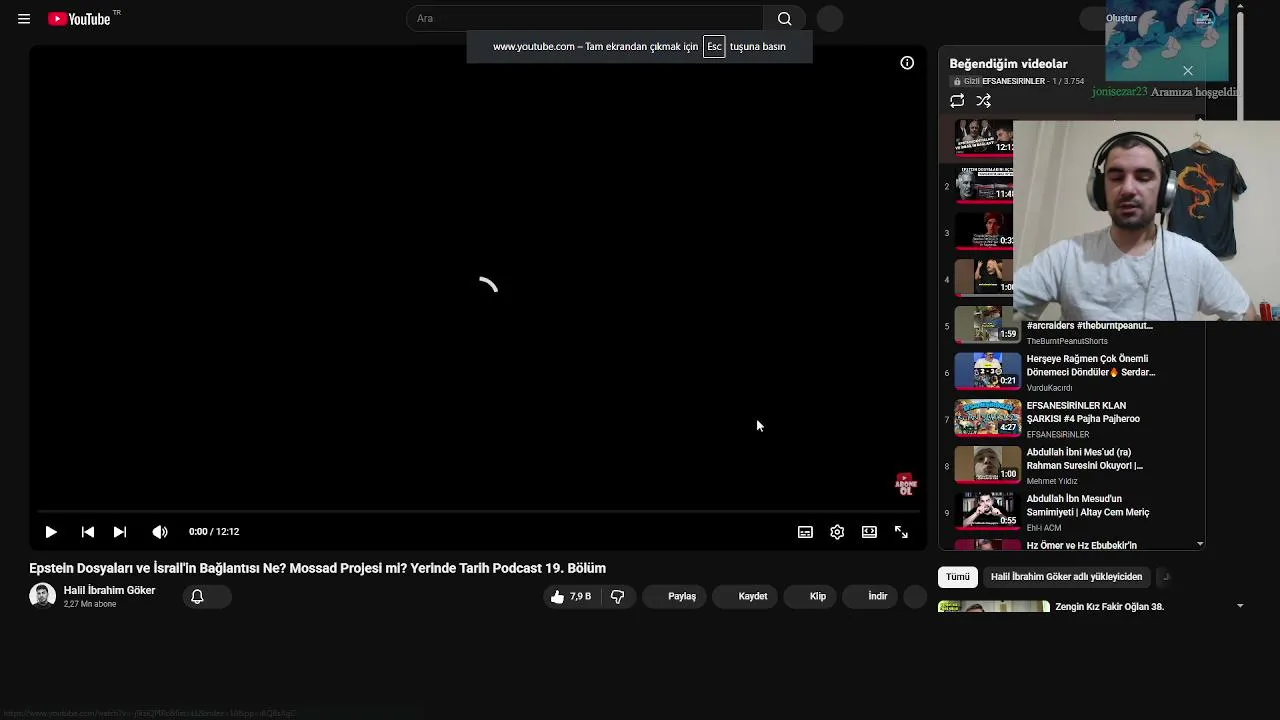The image size is (1280, 720).
Task: Select the Tümü filter chip
Action: coord(958,576)
